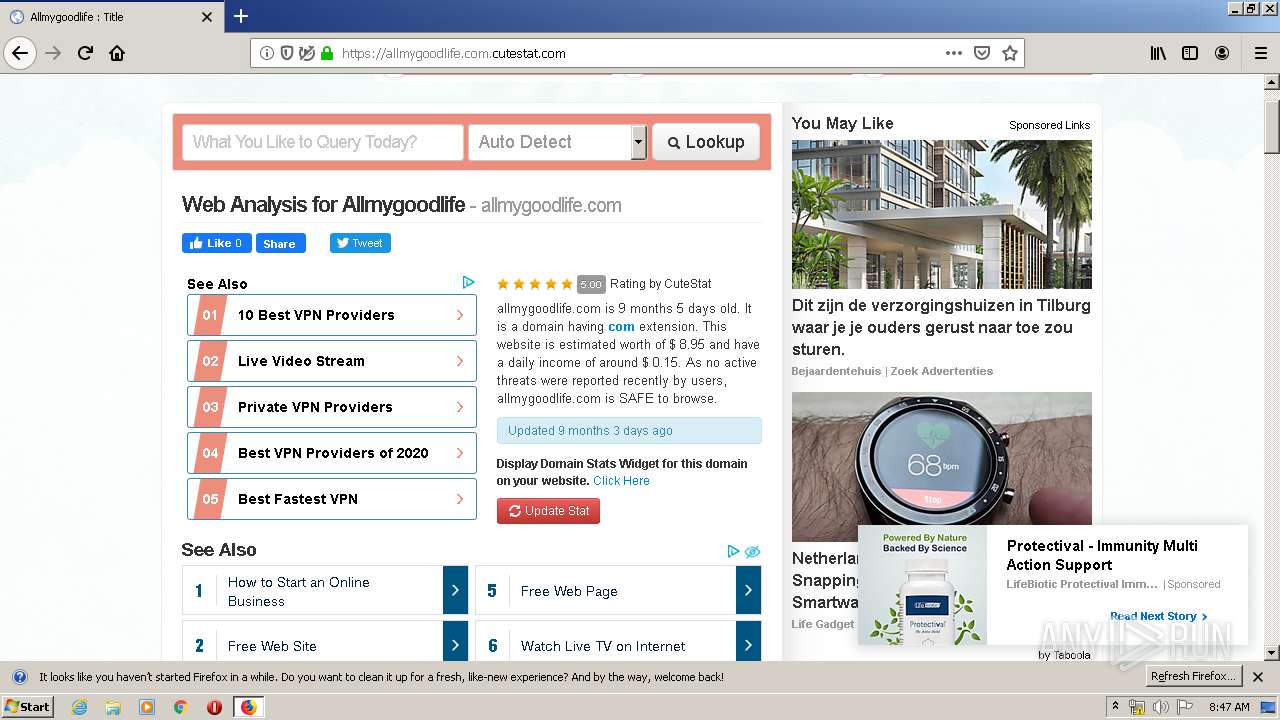
Task: Open the Auto Detect dropdown
Action: 557,142
